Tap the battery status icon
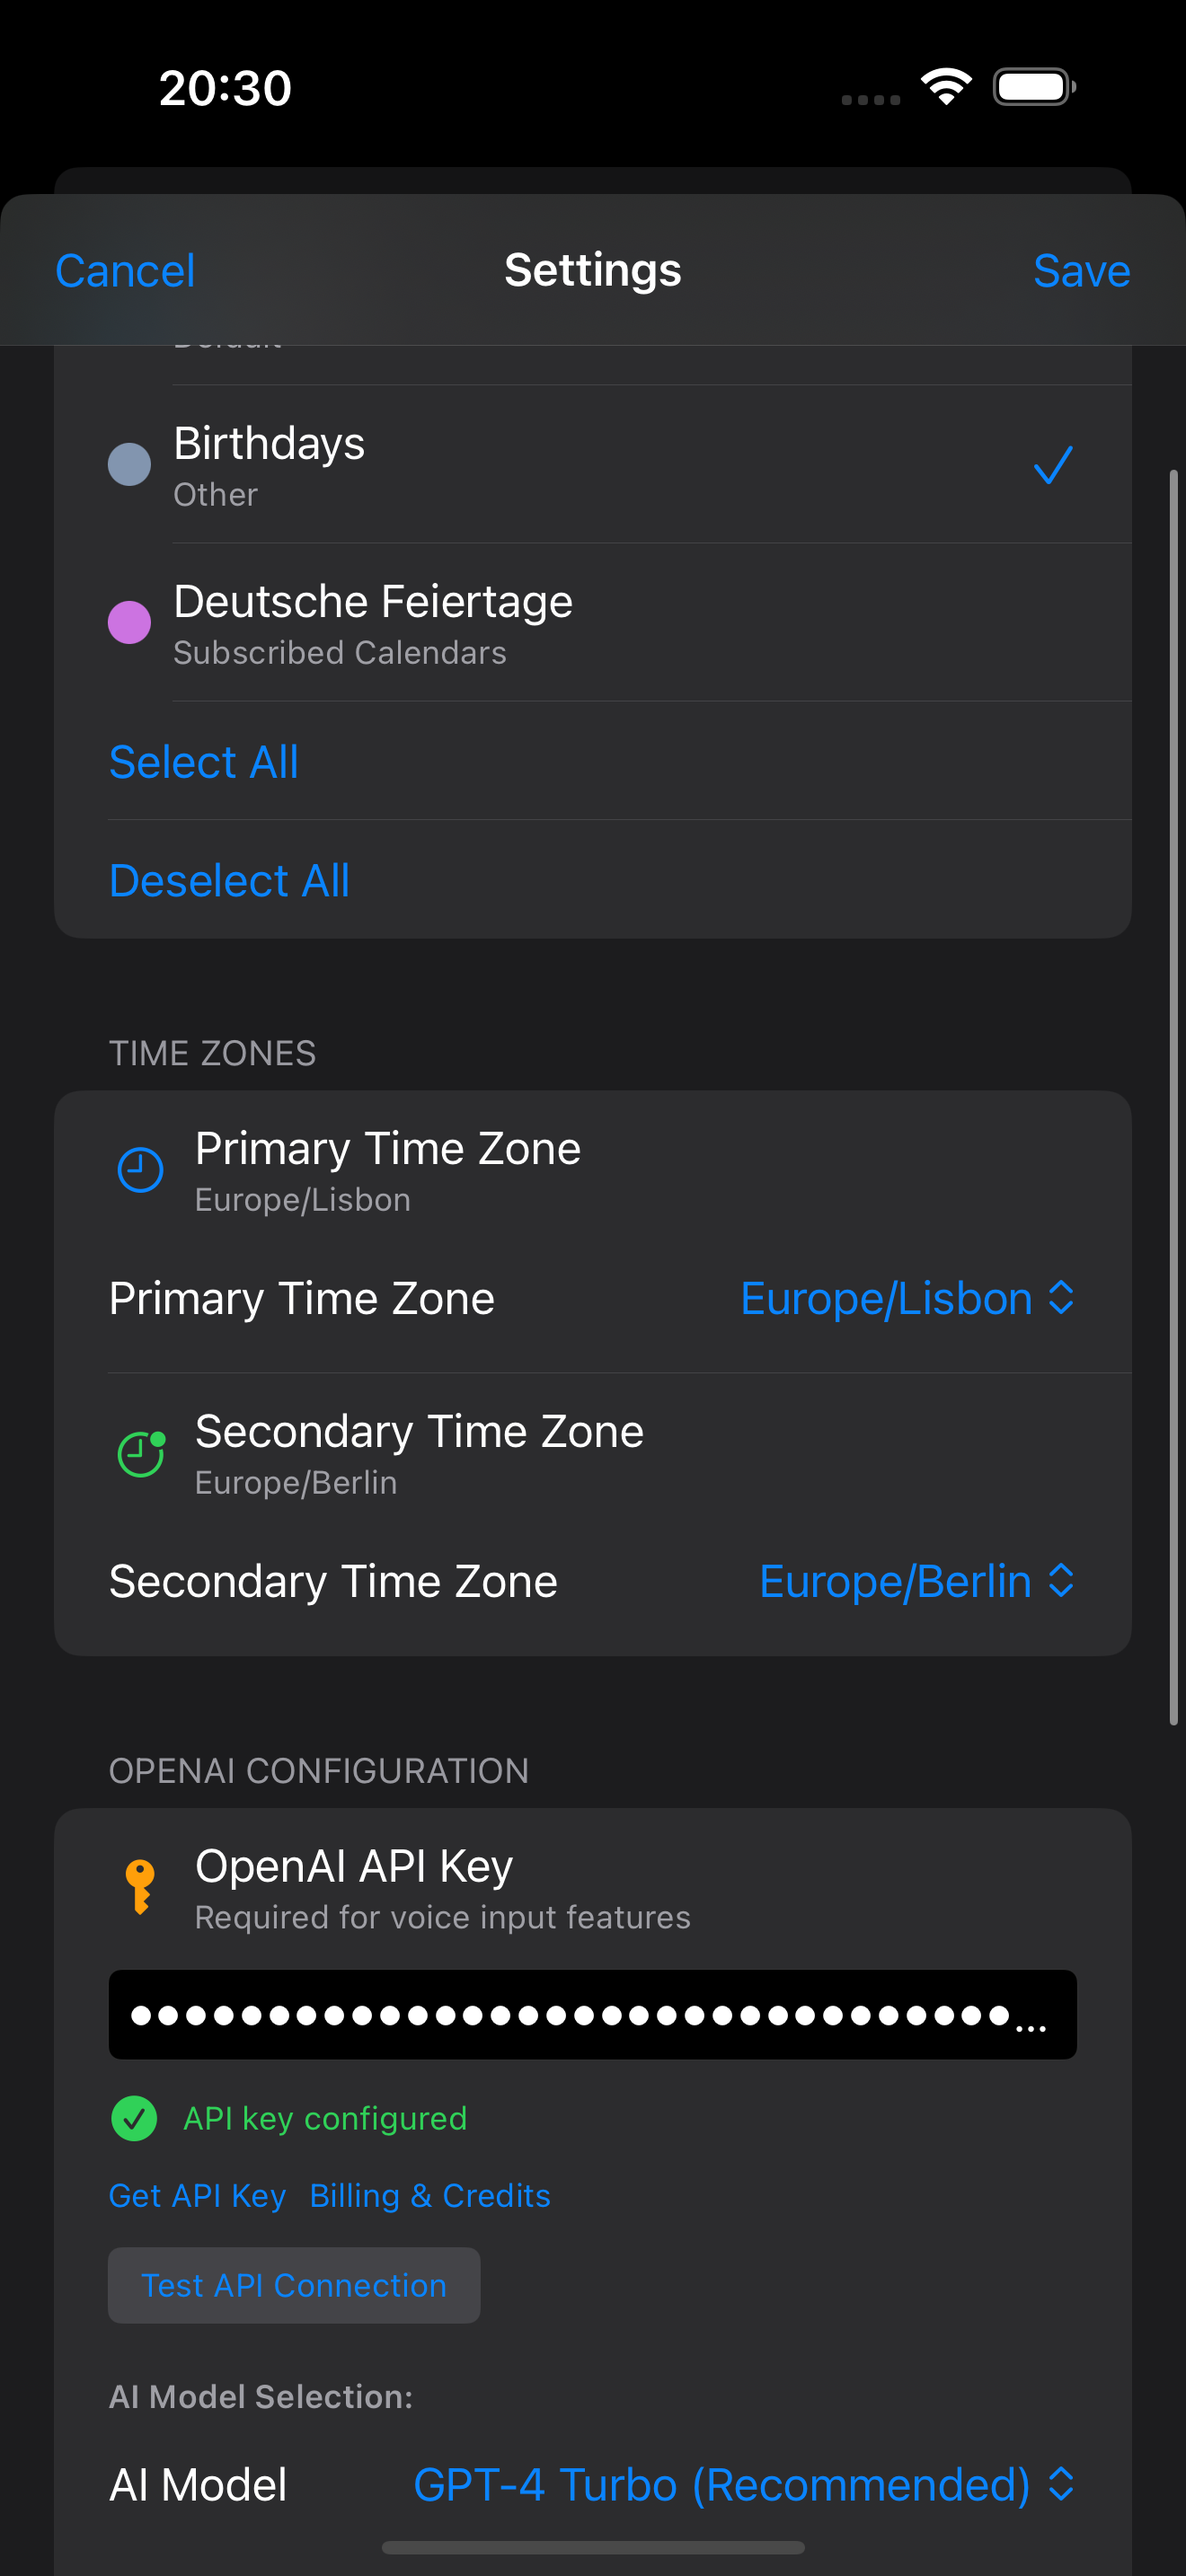Viewport: 1186px width, 2576px height. point(1034,87)
